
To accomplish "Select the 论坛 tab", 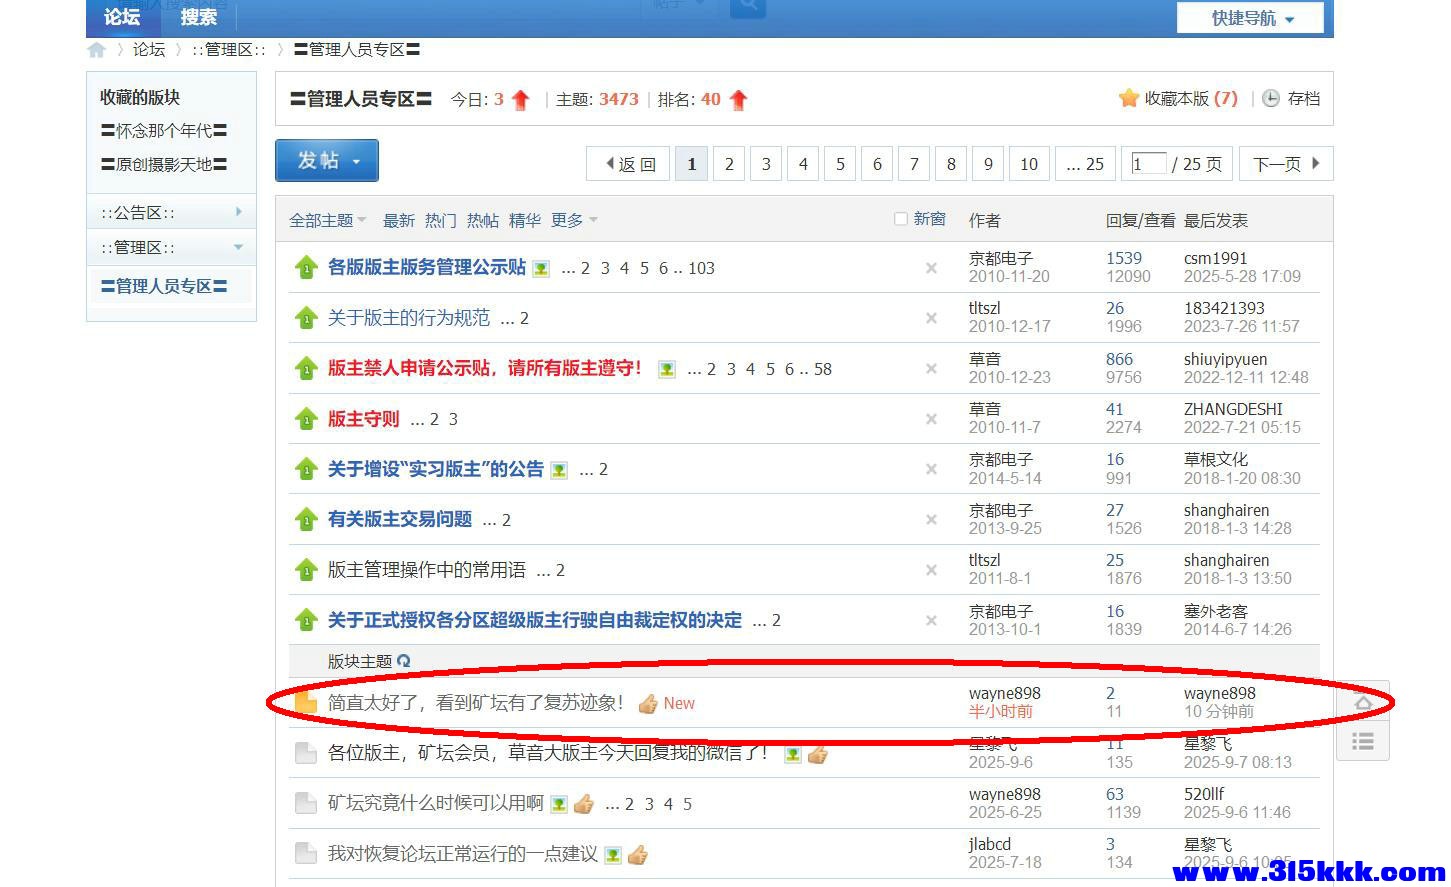I will click(120, 17).
